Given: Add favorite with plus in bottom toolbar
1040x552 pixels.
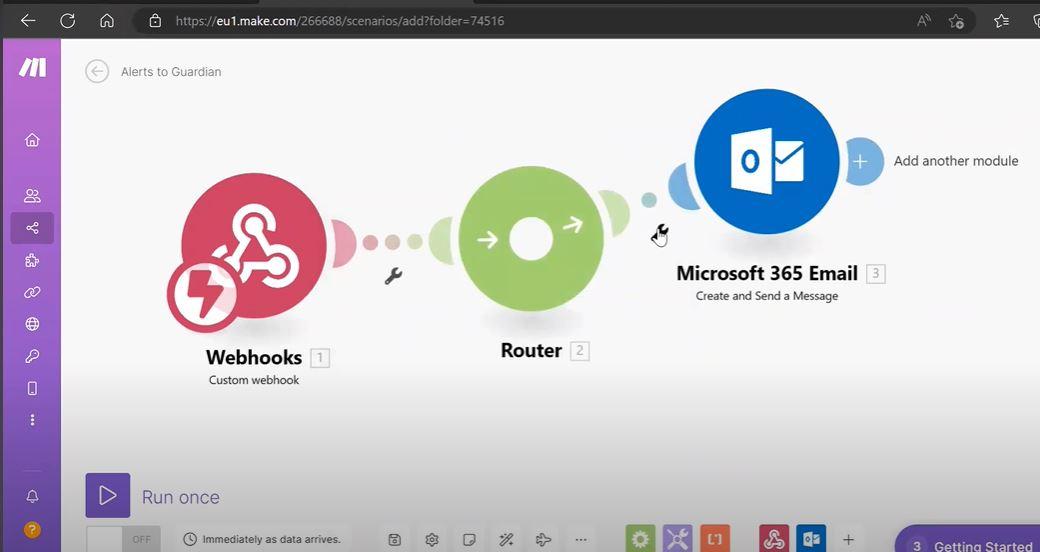Looking at the screenshot, I should (848, 539).
